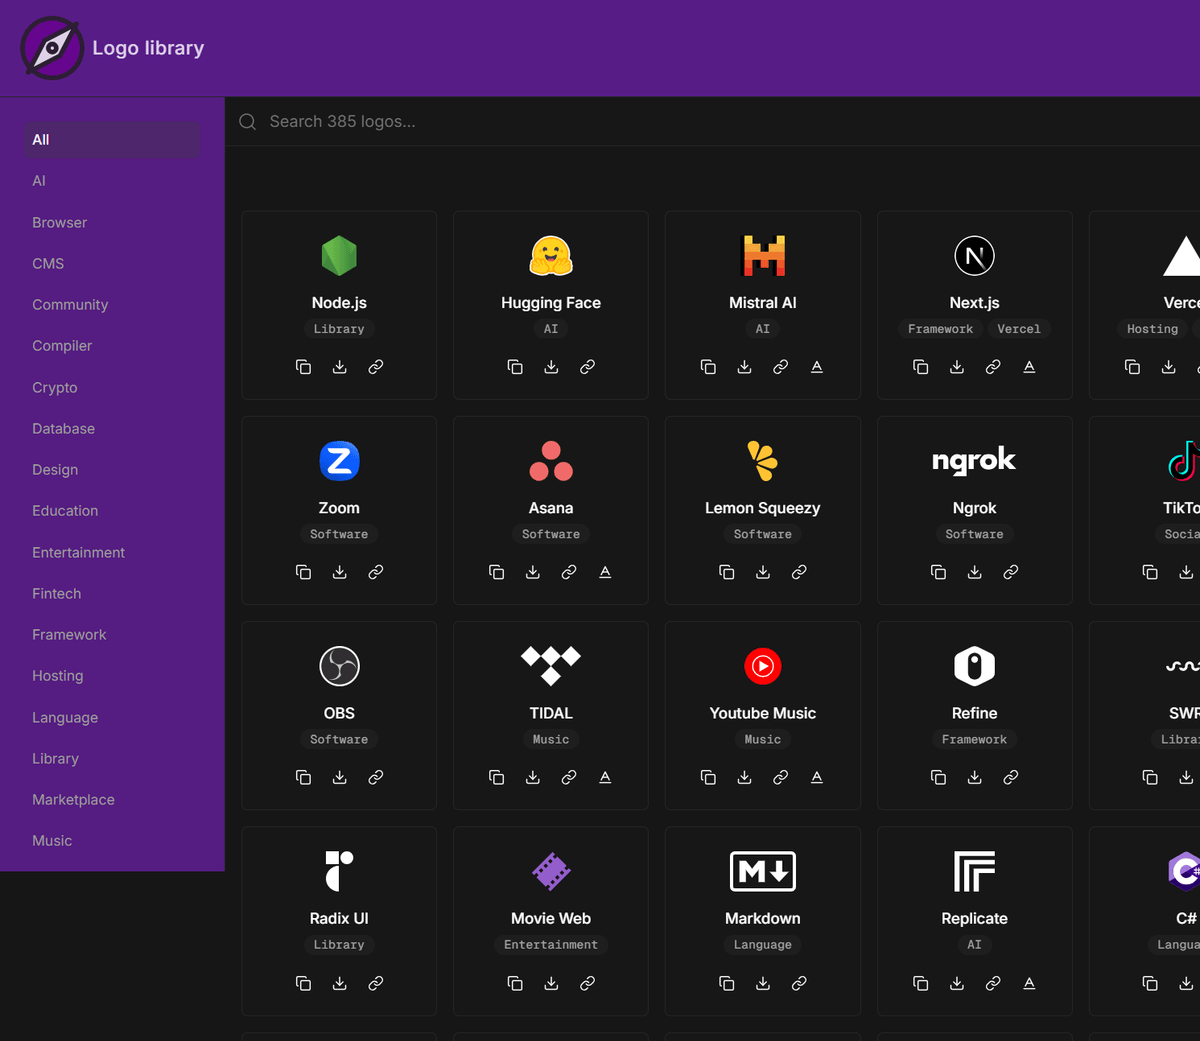Copy the Asana logo SVG
The height and width of the screenshot is (1041, 1200).
pos(496,572)
